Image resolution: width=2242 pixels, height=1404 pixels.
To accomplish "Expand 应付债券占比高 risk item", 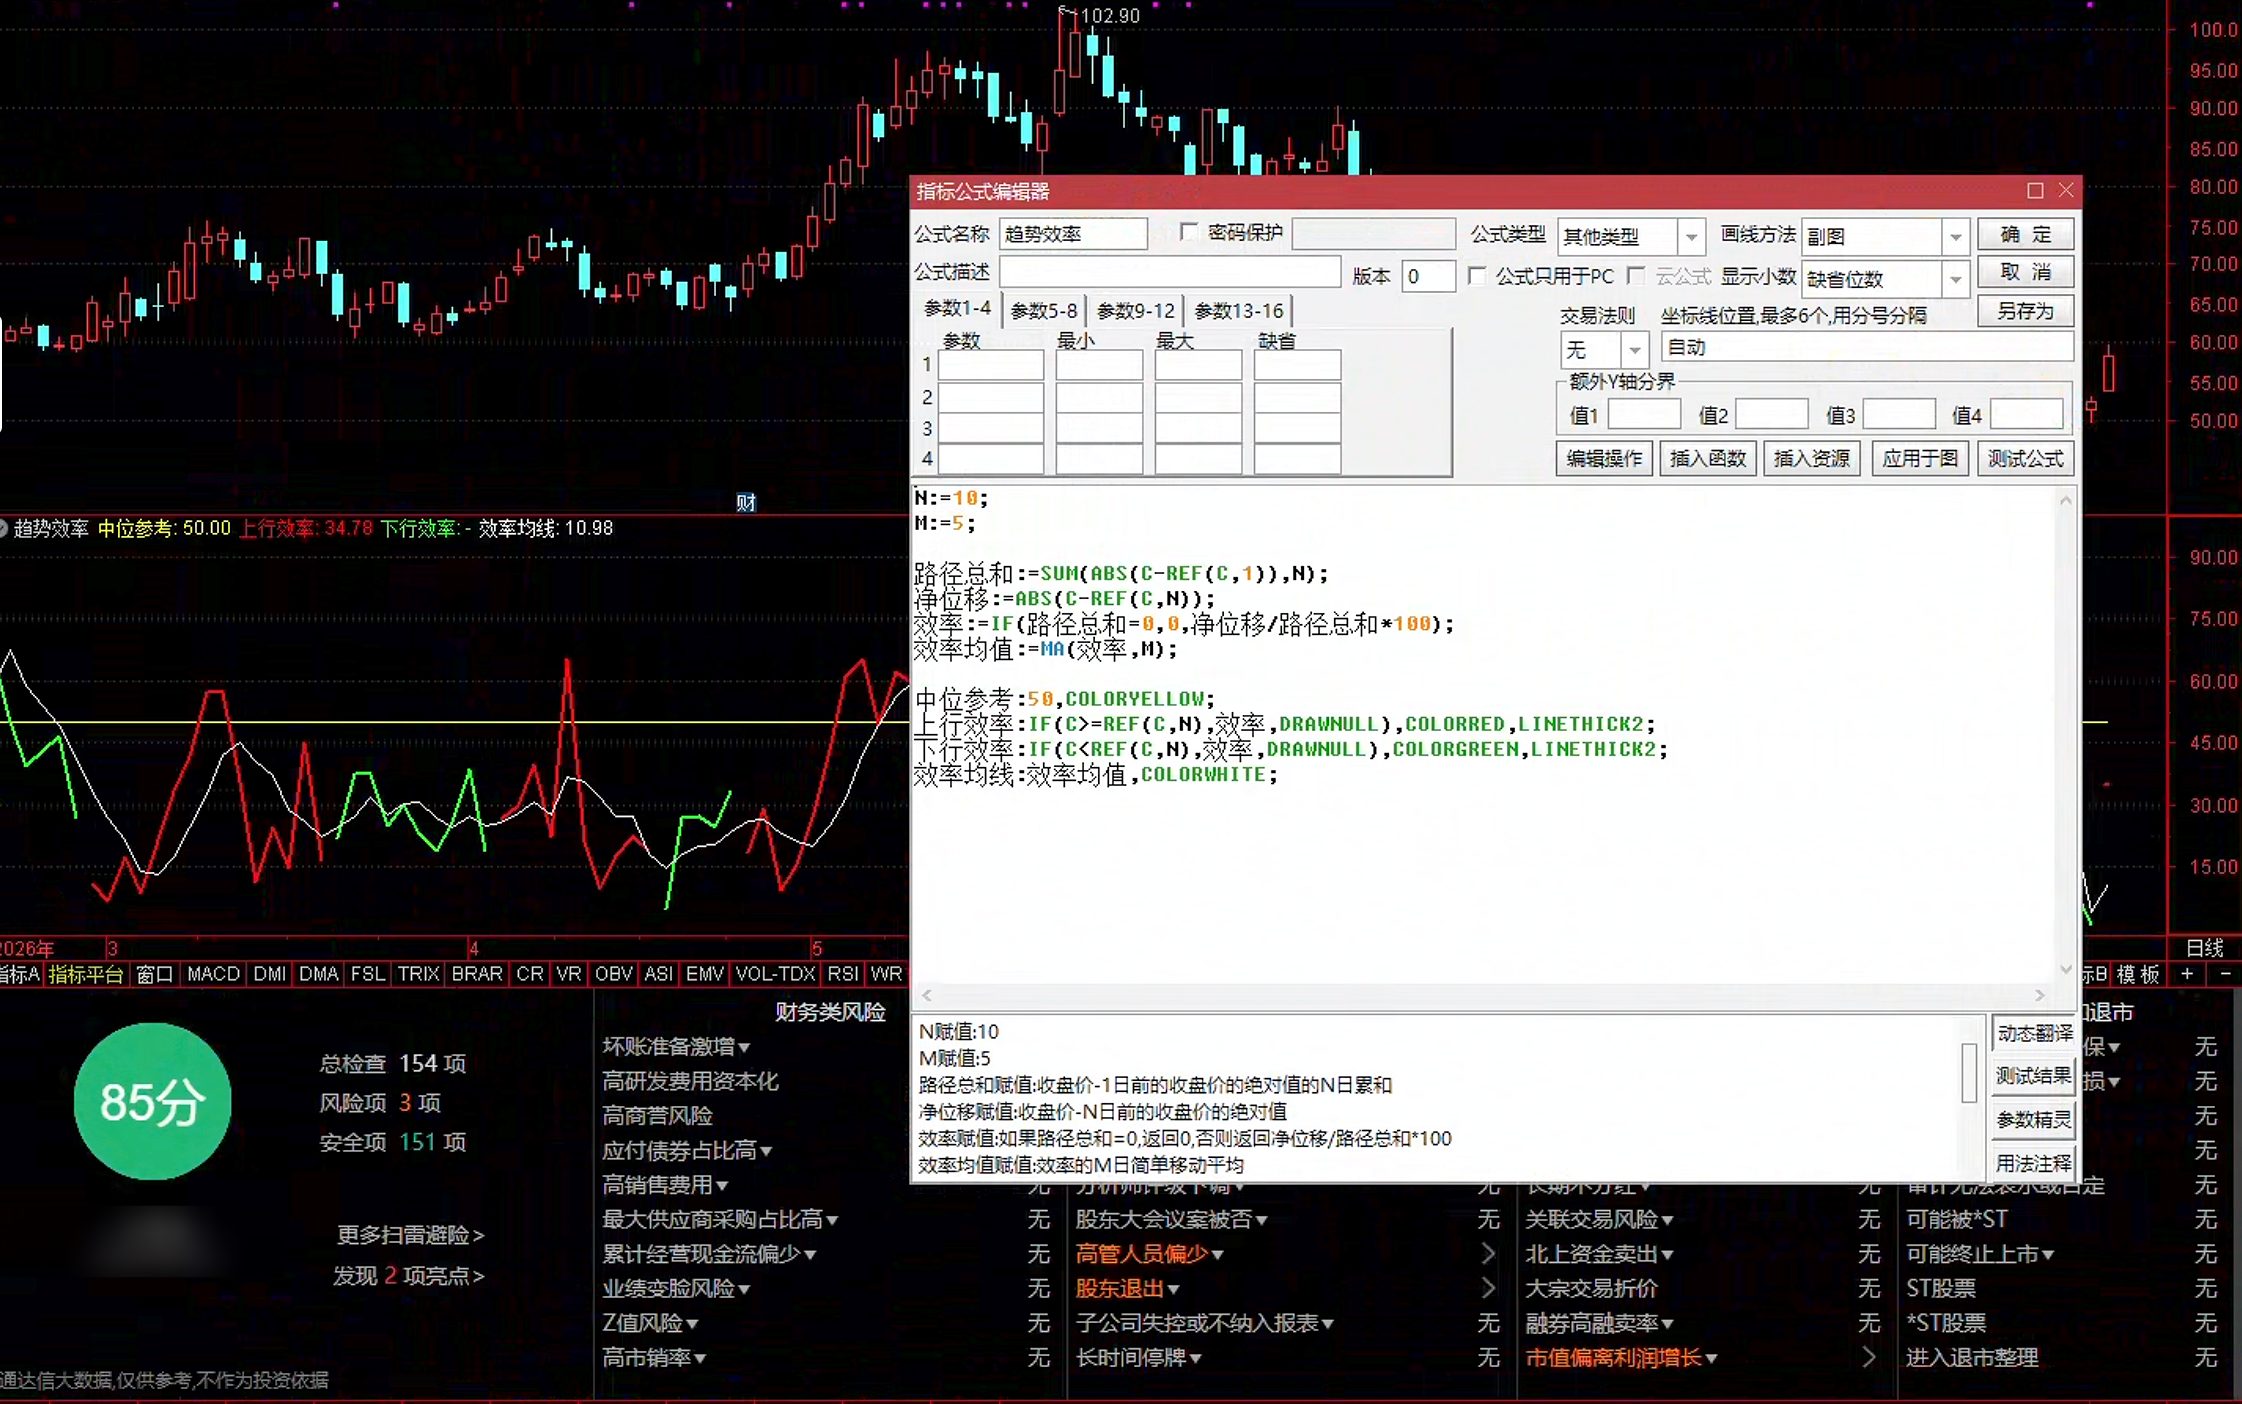I will (766, 1151).
